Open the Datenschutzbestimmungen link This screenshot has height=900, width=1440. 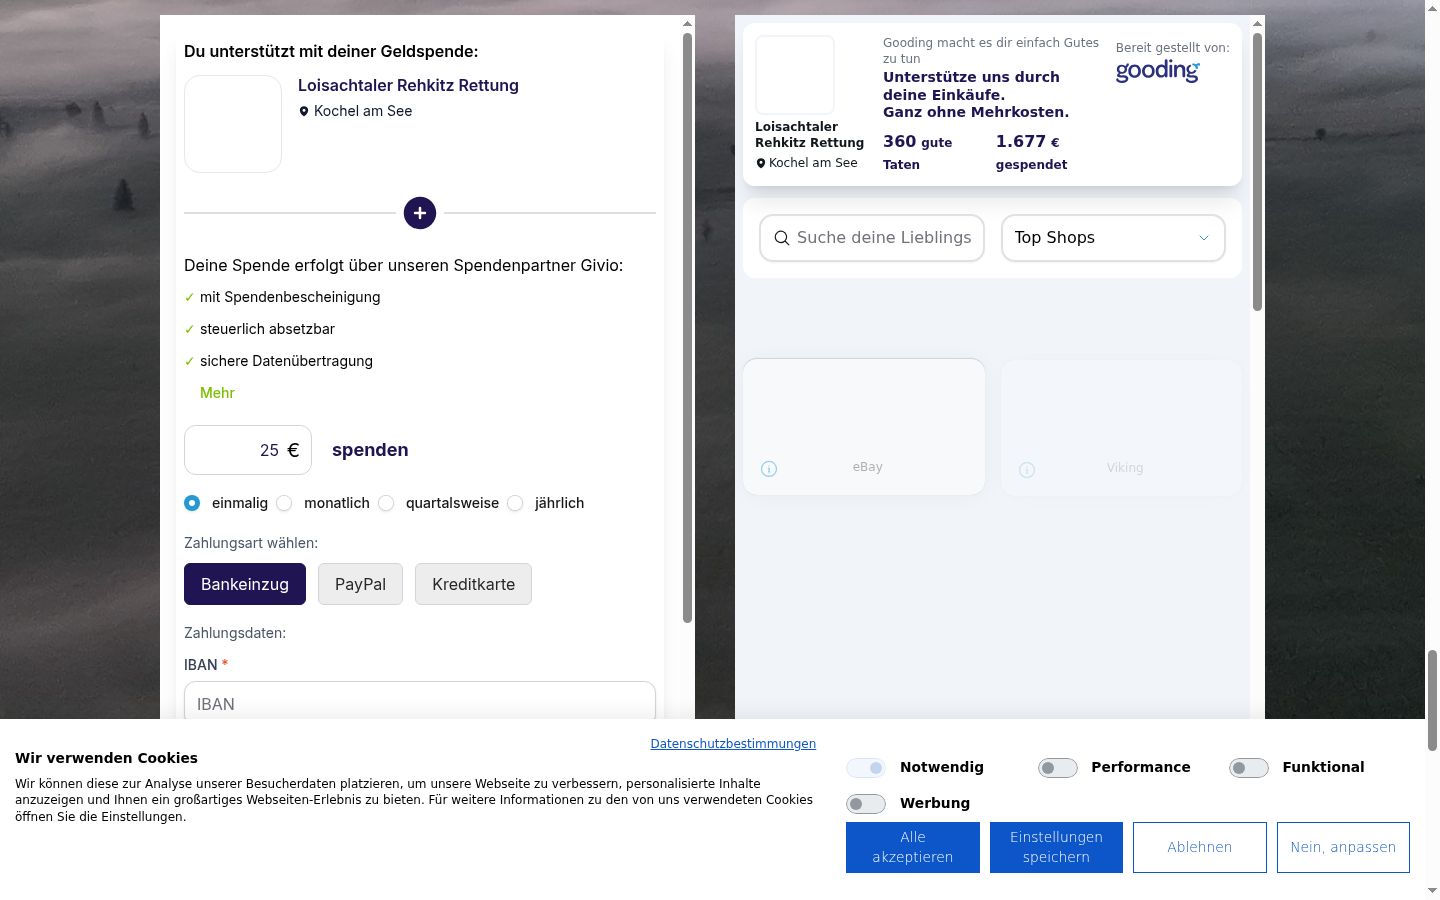(x=733, y=744)
